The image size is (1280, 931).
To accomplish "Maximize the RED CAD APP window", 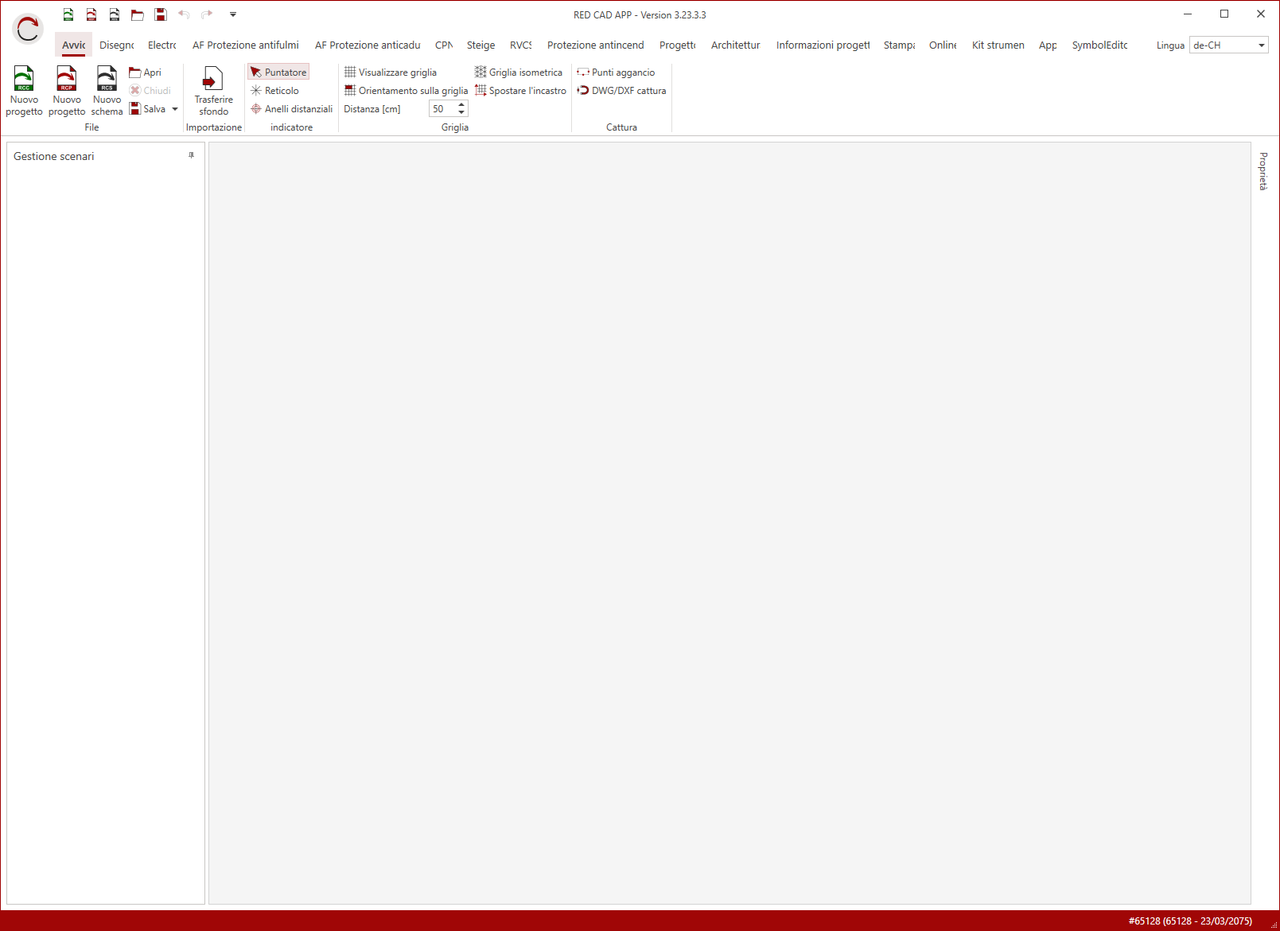I will [1224, 14].
